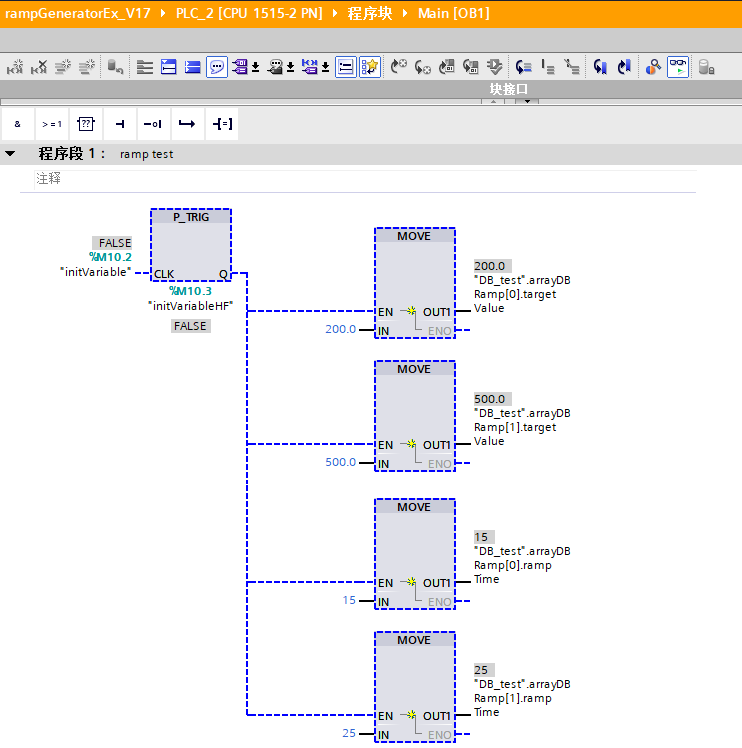The width and height of the screenshot is (742, 748).
Task: Insert input connection from favorites
Action: (120, 124)
